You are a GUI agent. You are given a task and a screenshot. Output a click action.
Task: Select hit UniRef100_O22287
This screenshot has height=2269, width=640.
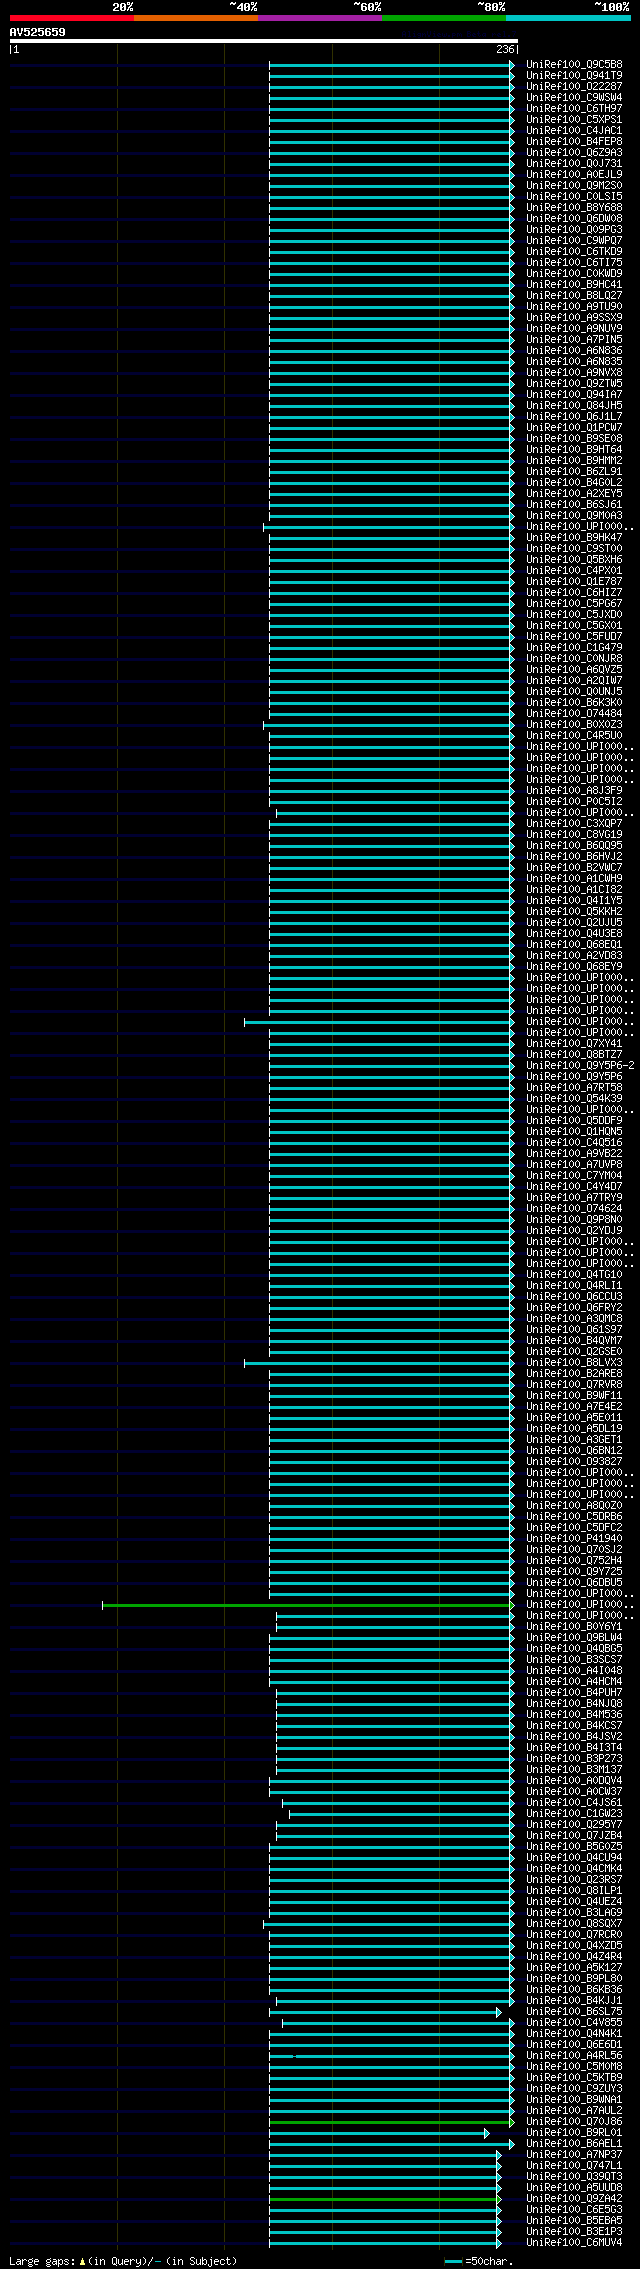[x=574, y=87]
